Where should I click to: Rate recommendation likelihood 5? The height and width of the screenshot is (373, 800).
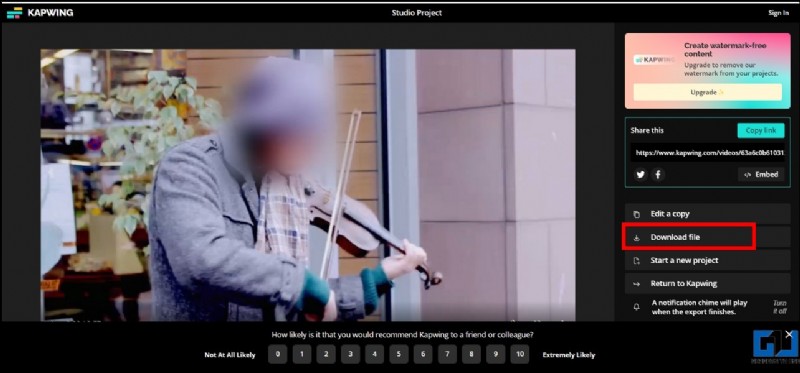399,354
